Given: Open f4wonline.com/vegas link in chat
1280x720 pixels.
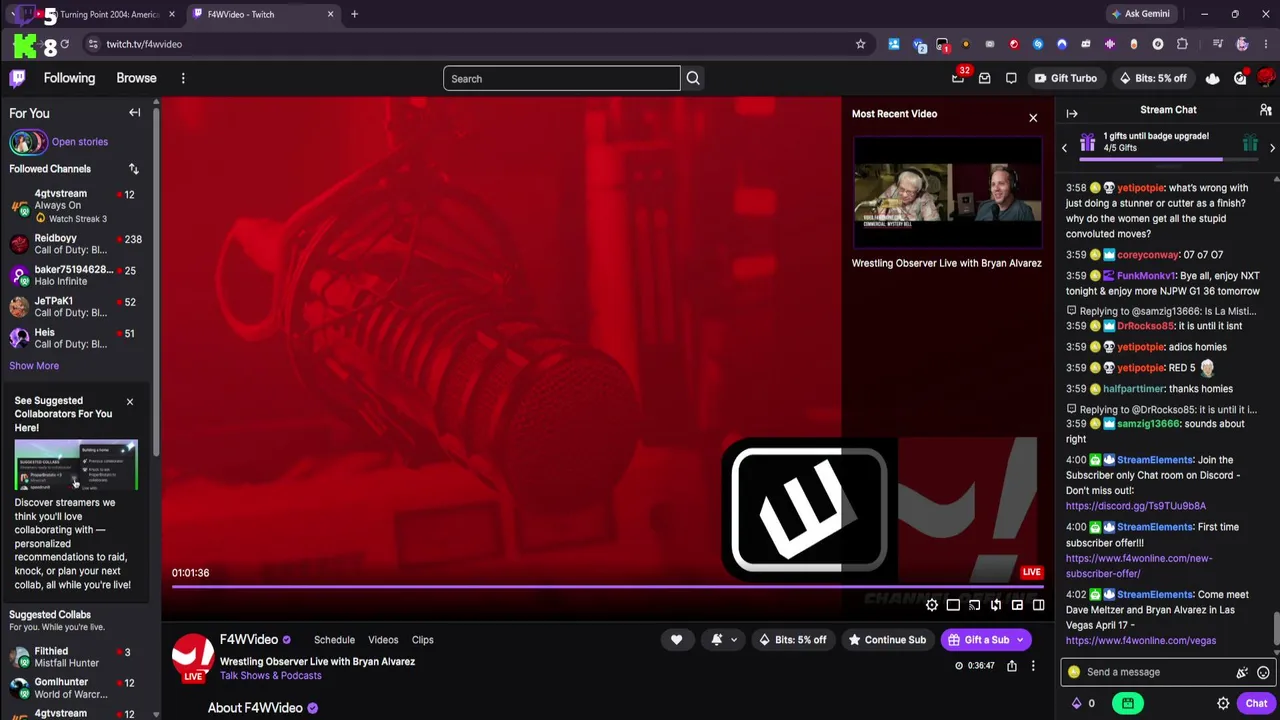Looking at the screenshot, I should [x=1141, y=641].
